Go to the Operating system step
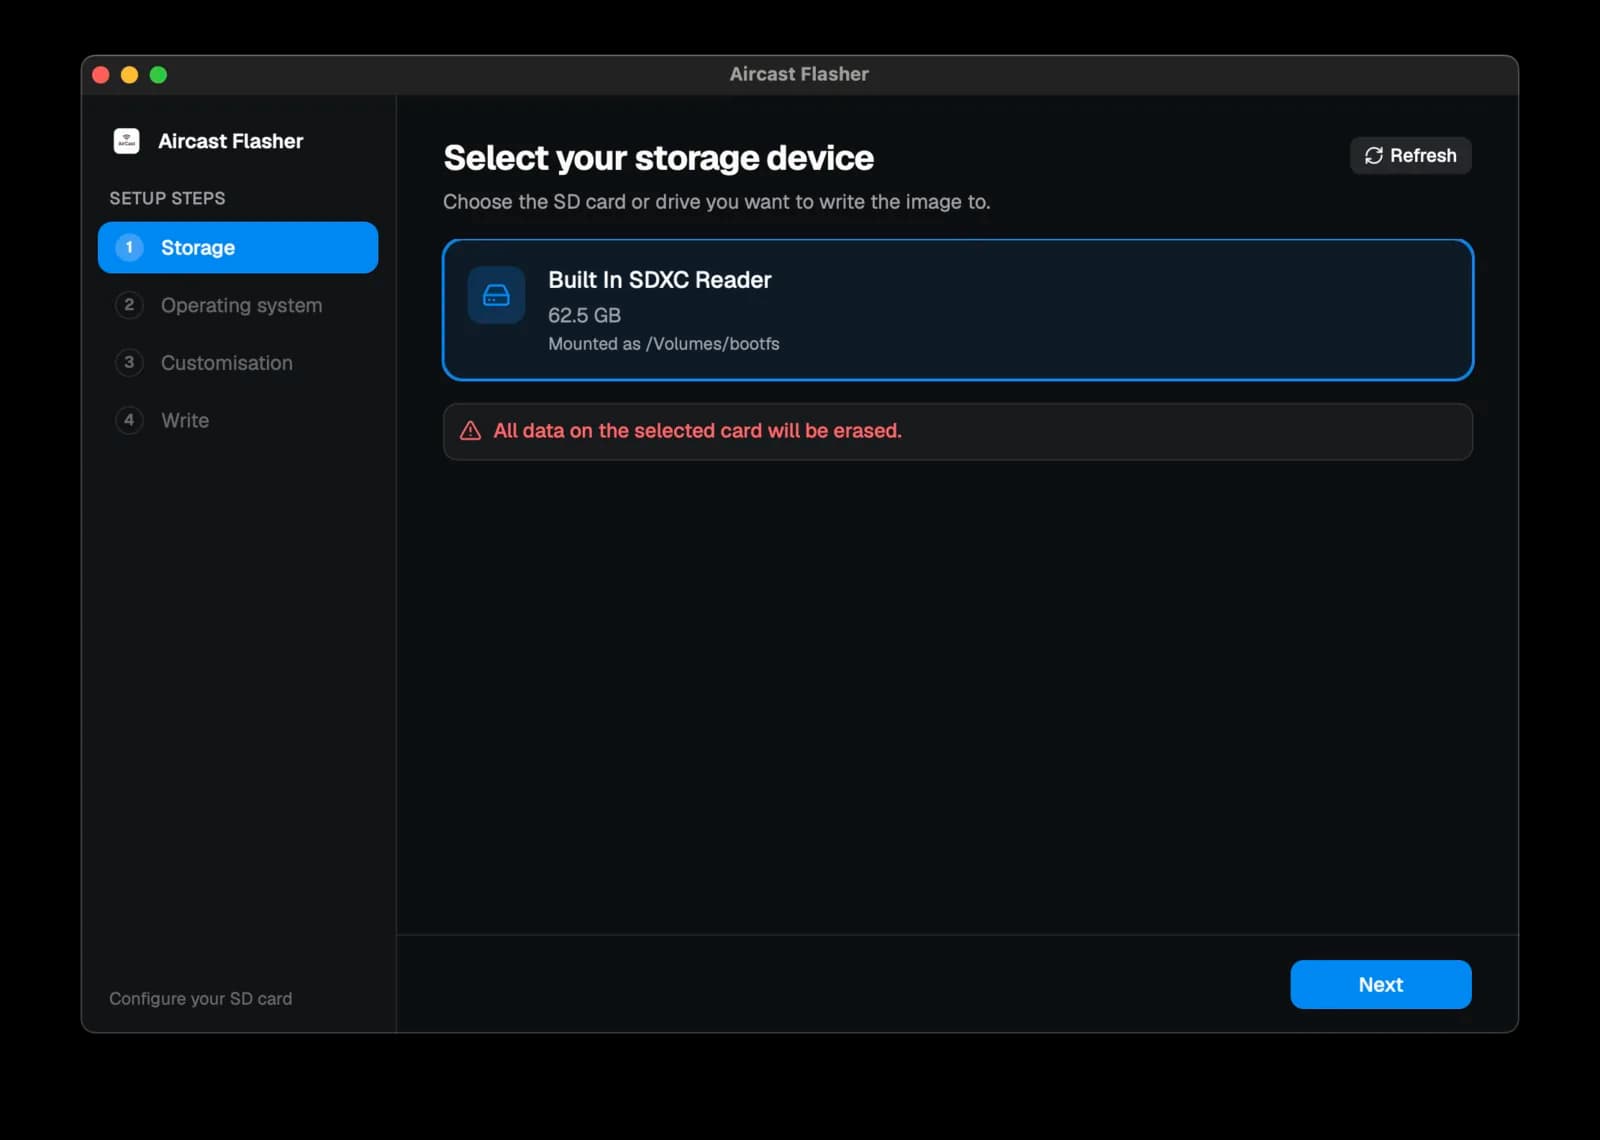 pos(238,305)
